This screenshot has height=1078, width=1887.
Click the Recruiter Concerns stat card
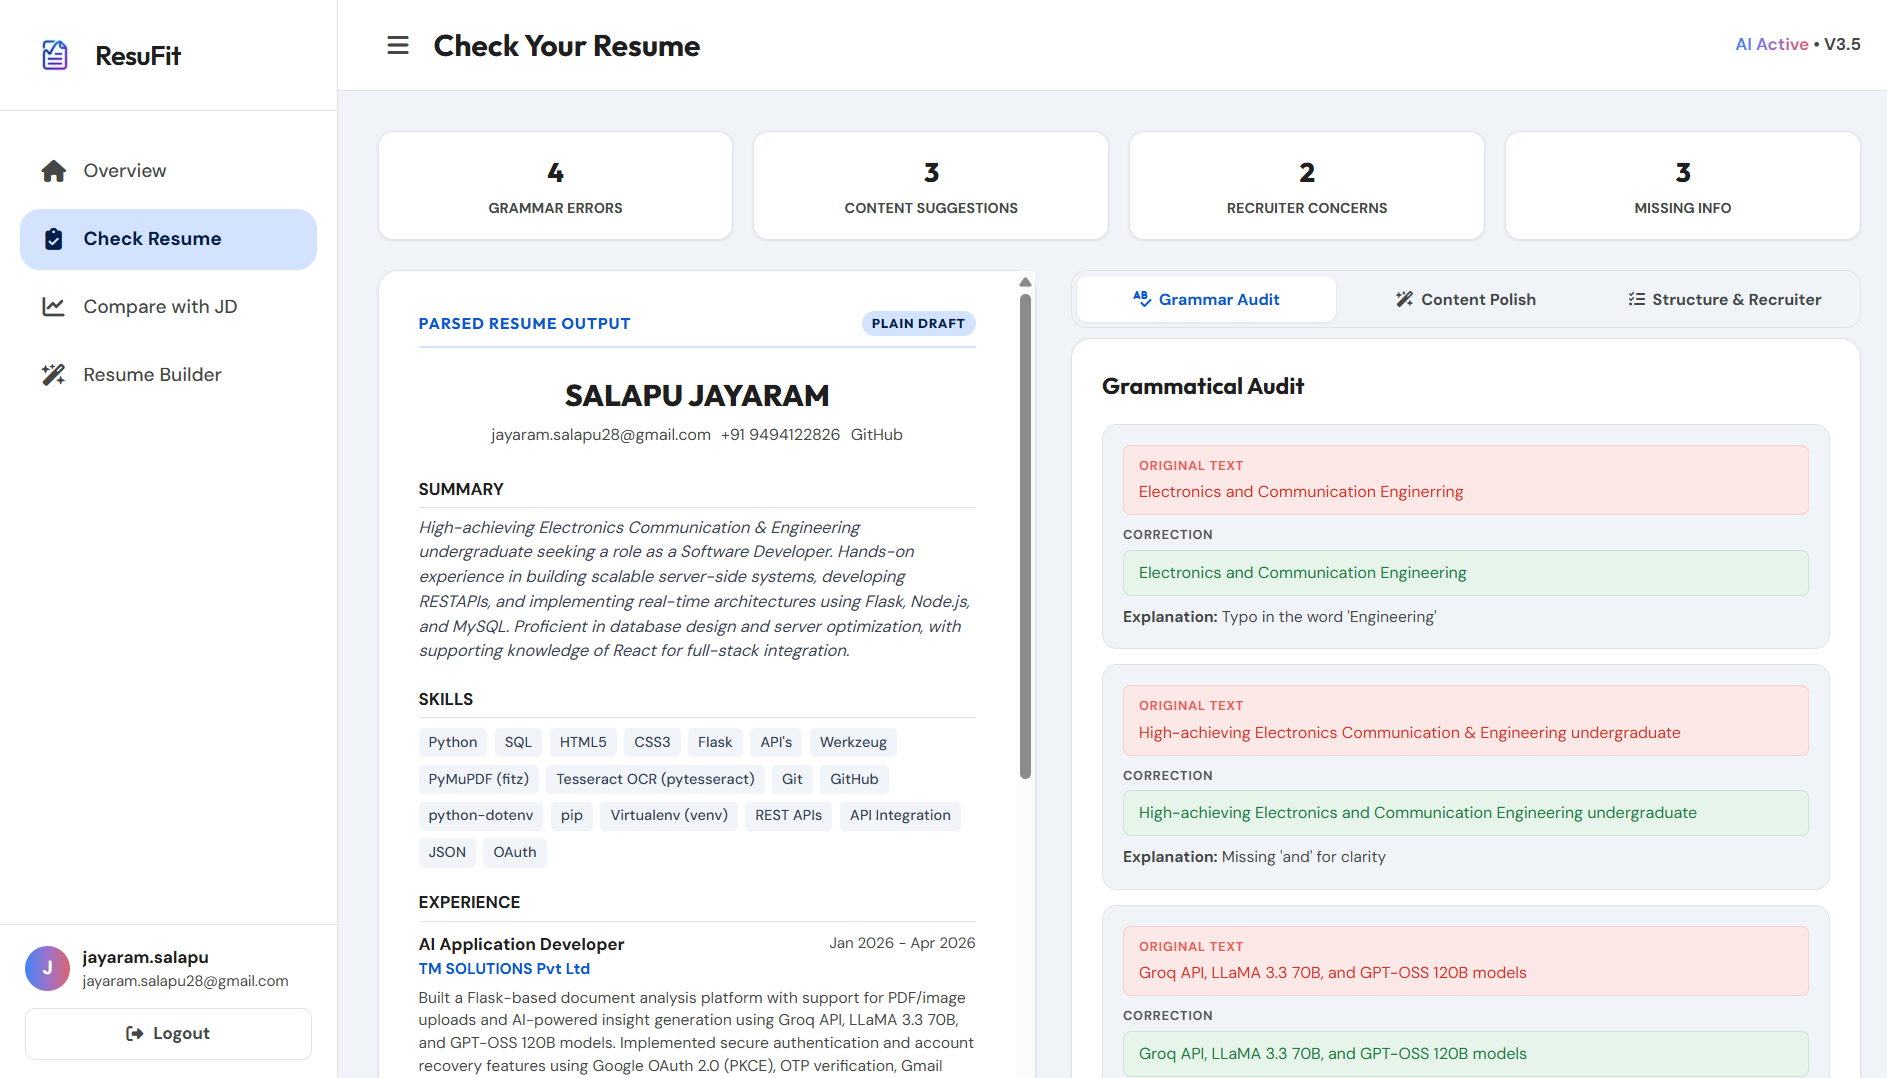point(1307,186)
